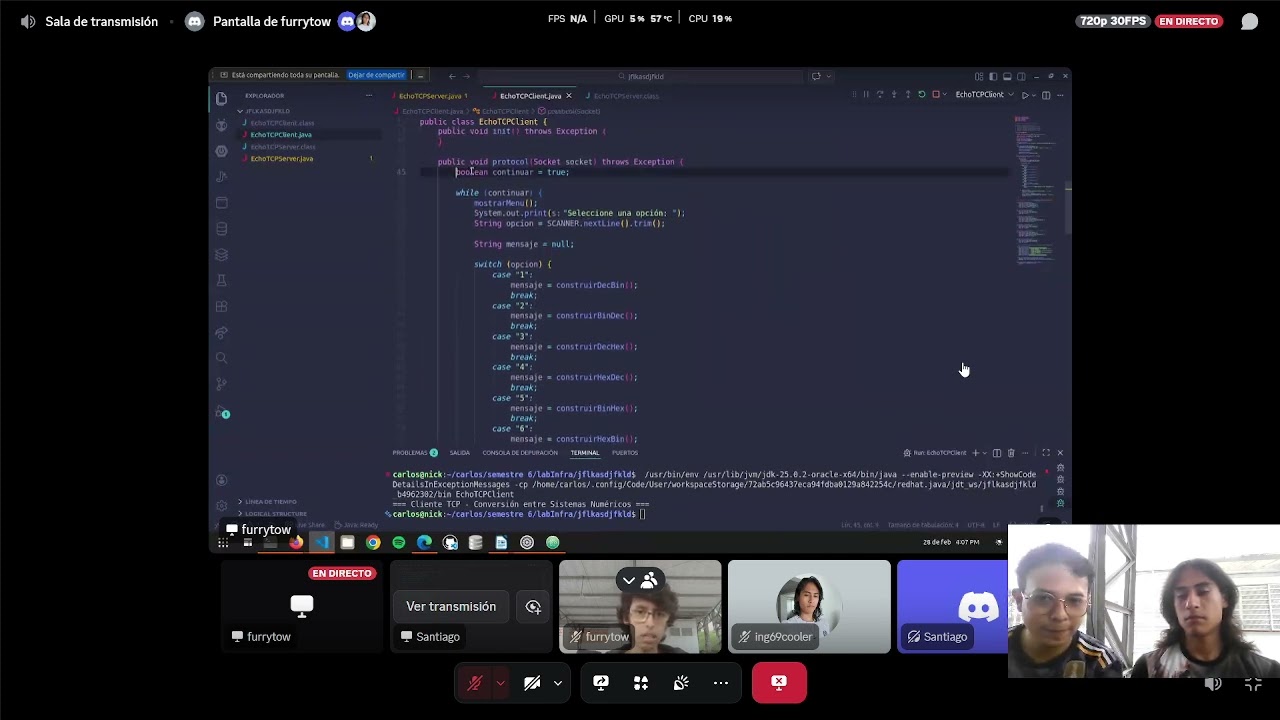This screenshot has height=720, width=1280.
Task: Open Explorer panel more actions ellipsis
Action: click(x=369, y=96)
